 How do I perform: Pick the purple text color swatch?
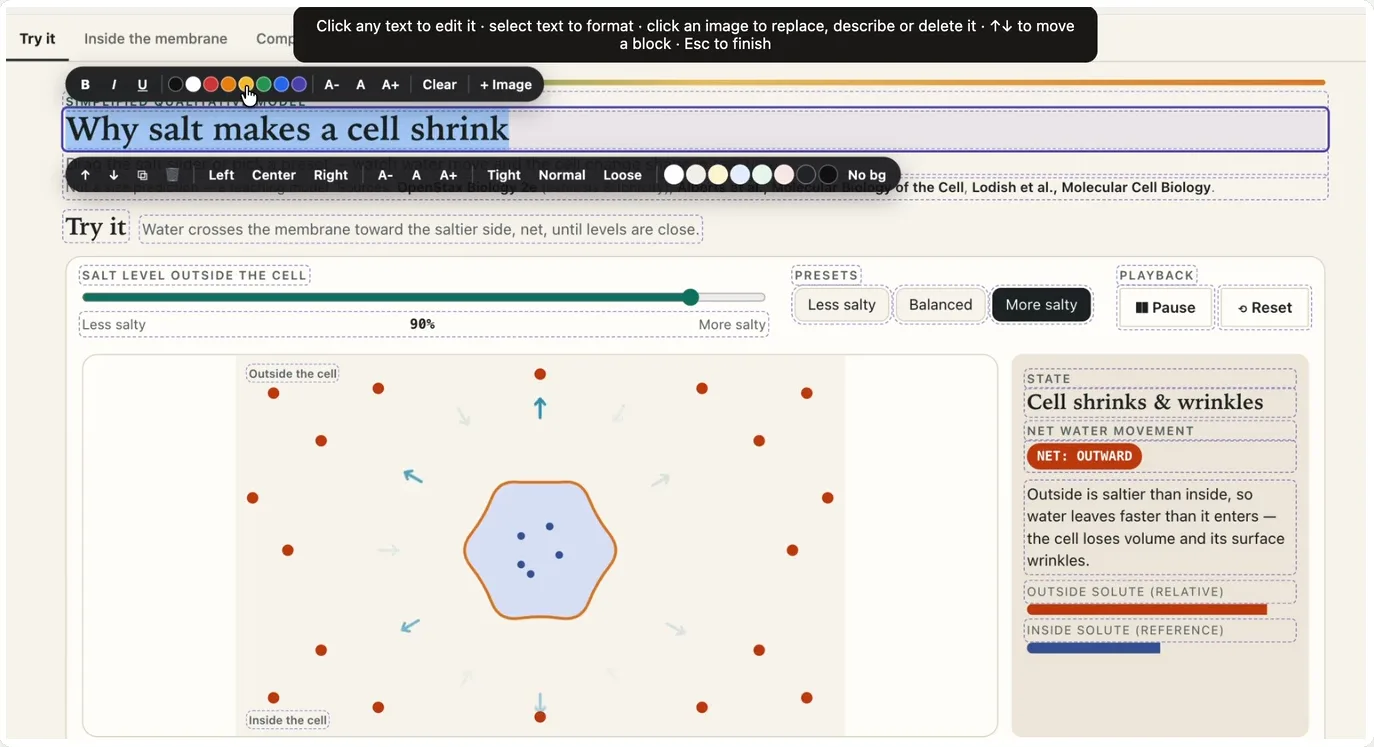coord(299,85)
